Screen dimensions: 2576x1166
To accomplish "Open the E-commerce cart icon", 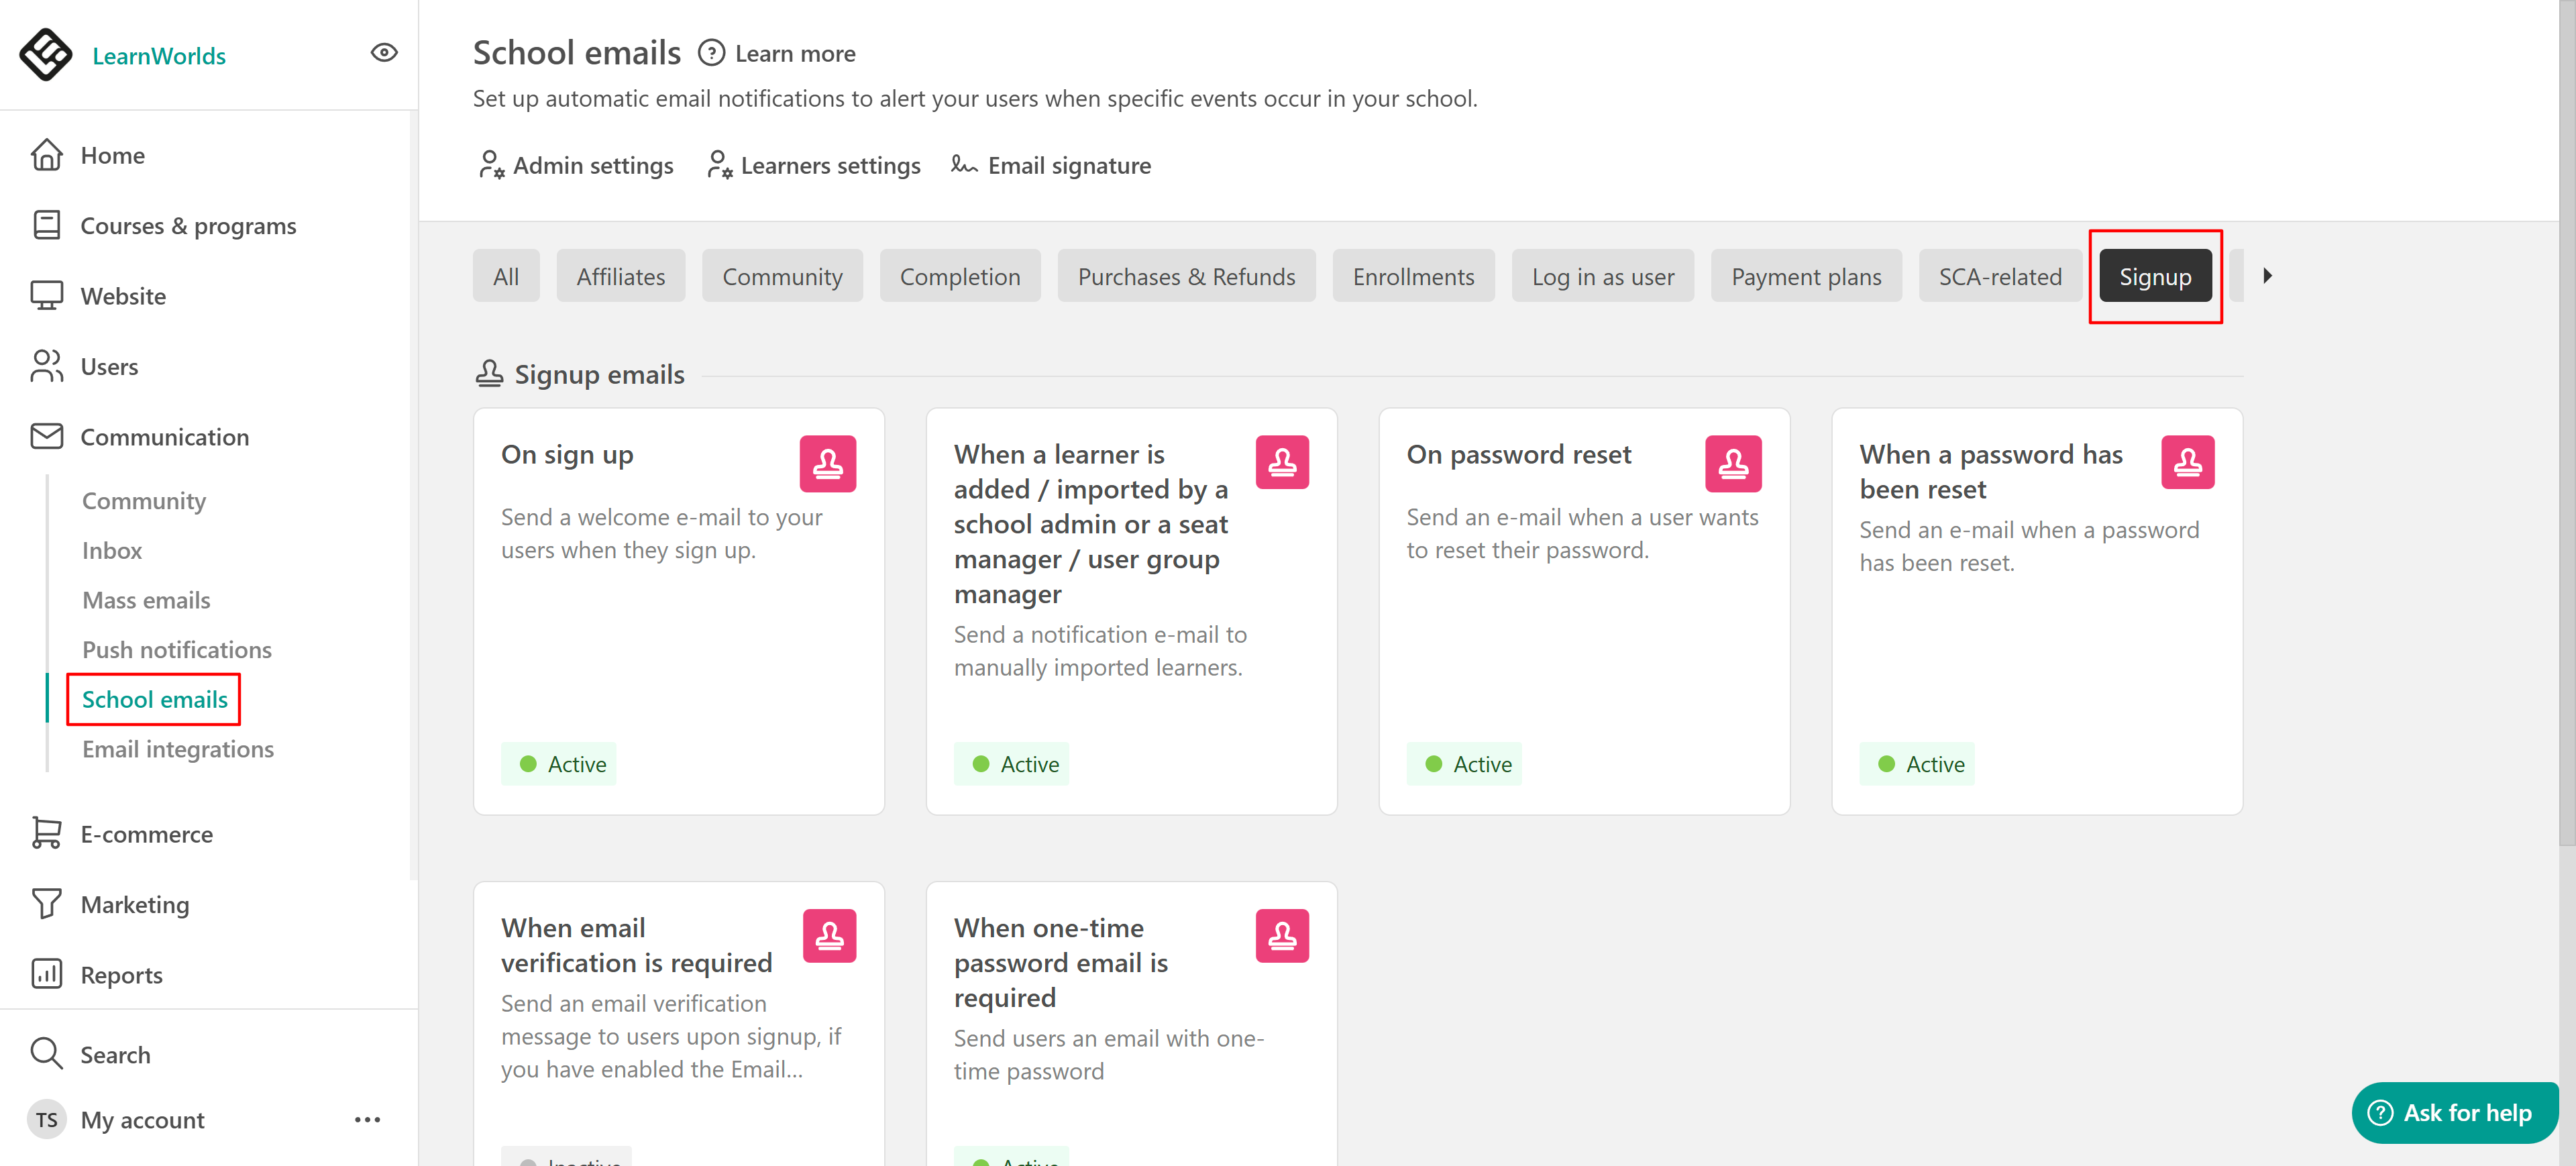I will (46, 833).
